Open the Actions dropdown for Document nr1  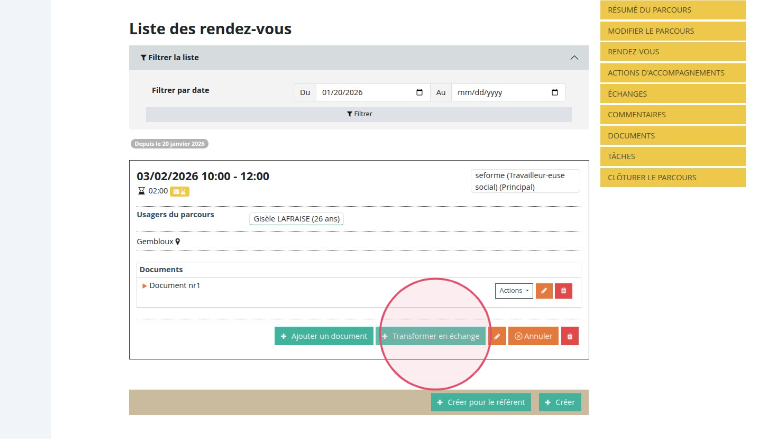pyautogui.click(x=514, y=291)
